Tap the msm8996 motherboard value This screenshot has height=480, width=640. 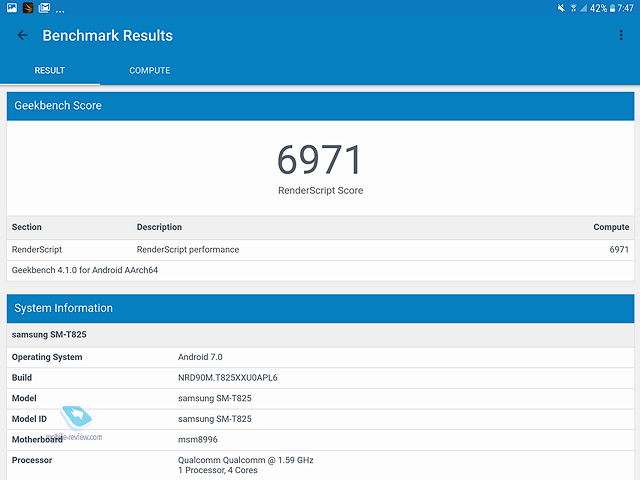click(198, 440)
